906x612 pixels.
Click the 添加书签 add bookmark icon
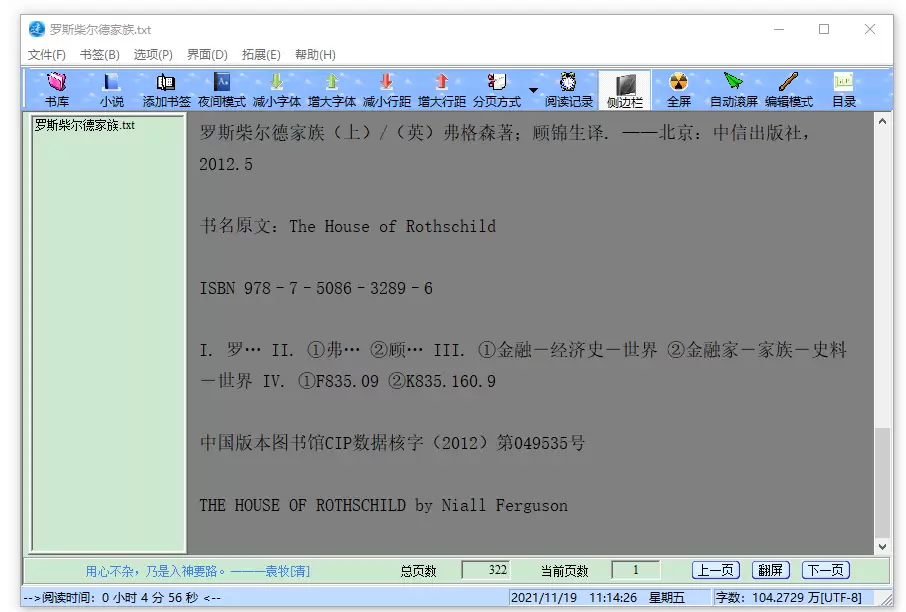point(166,90)
